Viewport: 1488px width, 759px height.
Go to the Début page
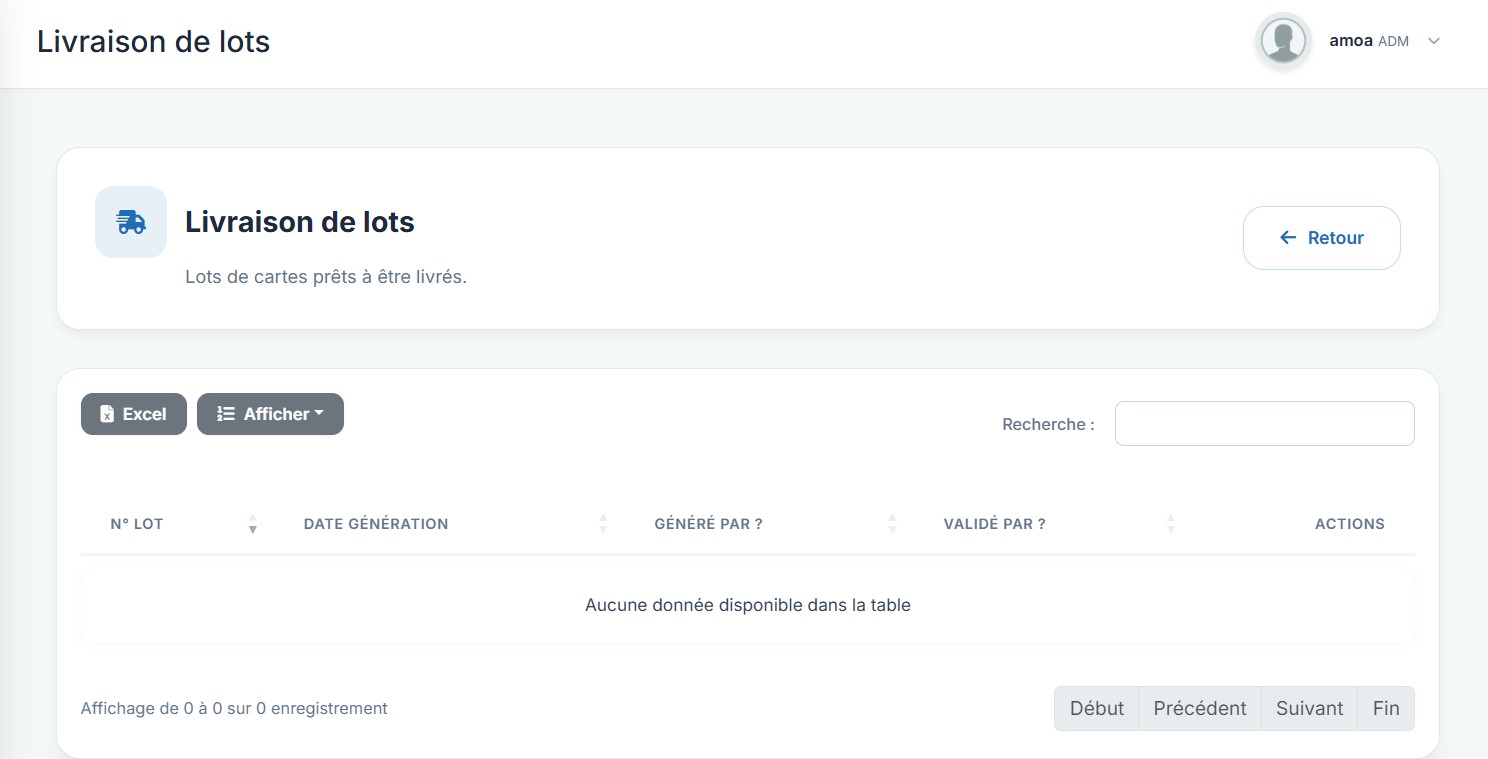click(x=1097, y=708)
